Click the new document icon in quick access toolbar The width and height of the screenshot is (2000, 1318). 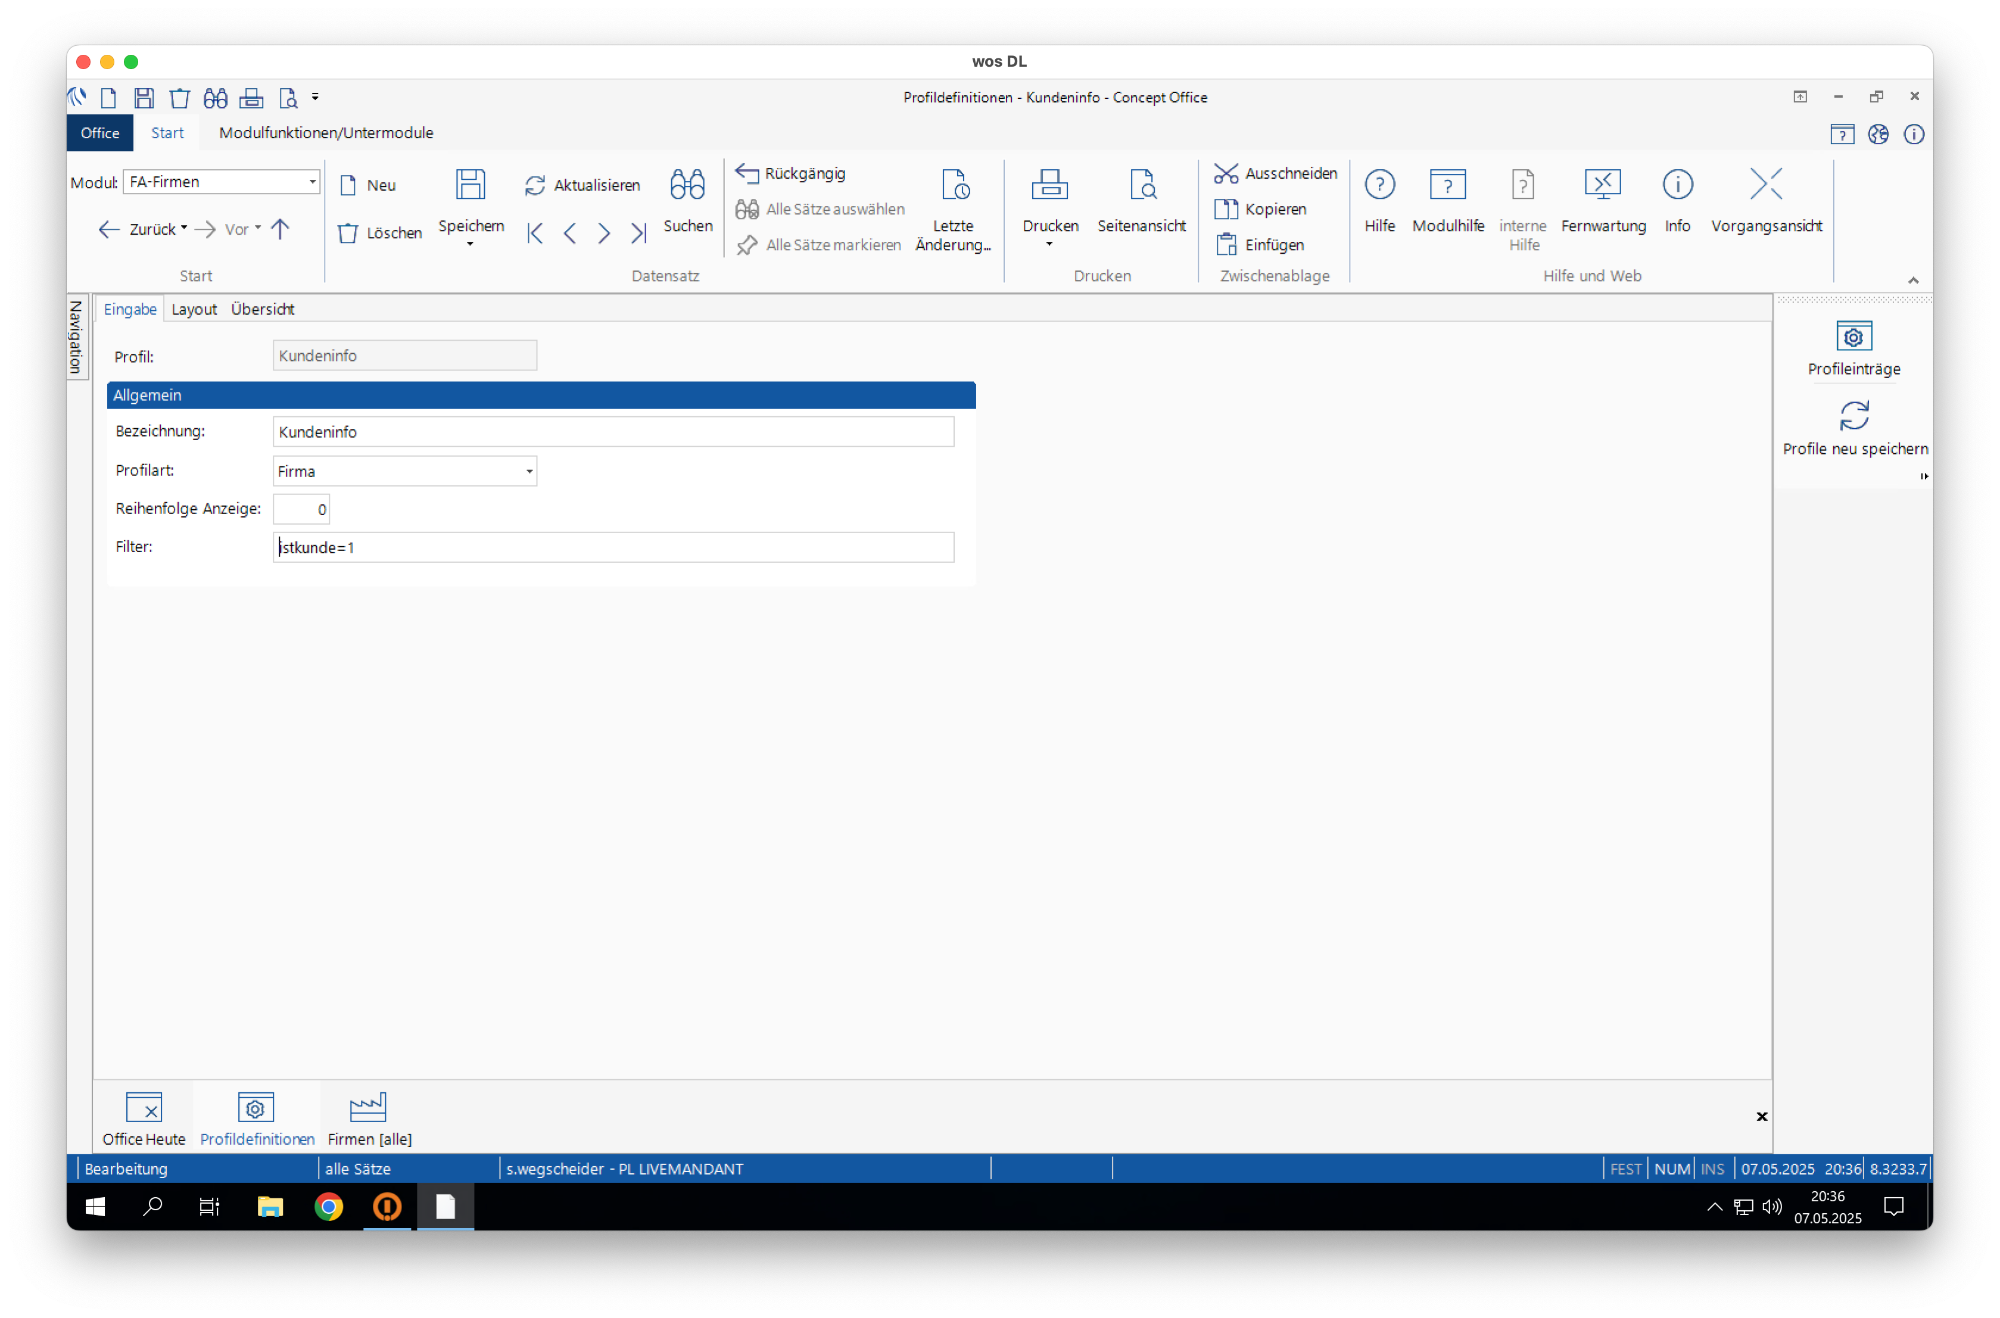(x=109, y=98)
